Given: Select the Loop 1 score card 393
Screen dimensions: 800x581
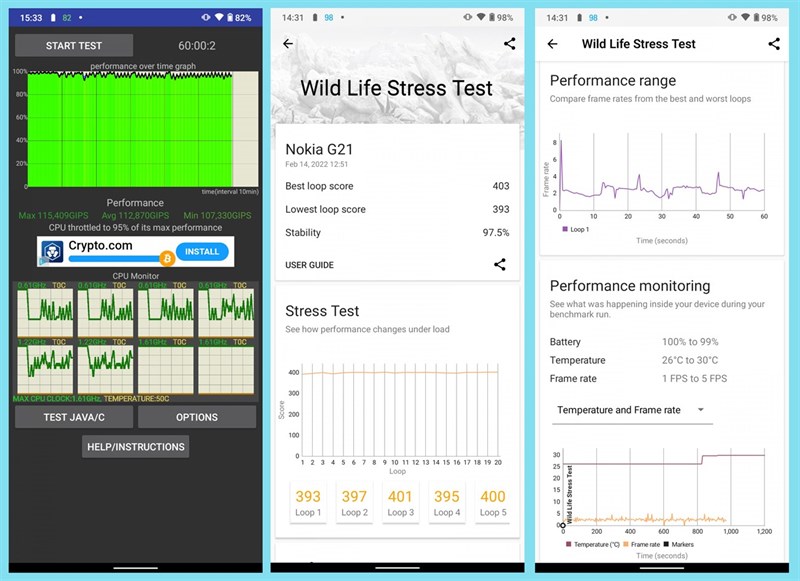Looking at the screenshot, I should pyautogui.click(x=308, y=502).
